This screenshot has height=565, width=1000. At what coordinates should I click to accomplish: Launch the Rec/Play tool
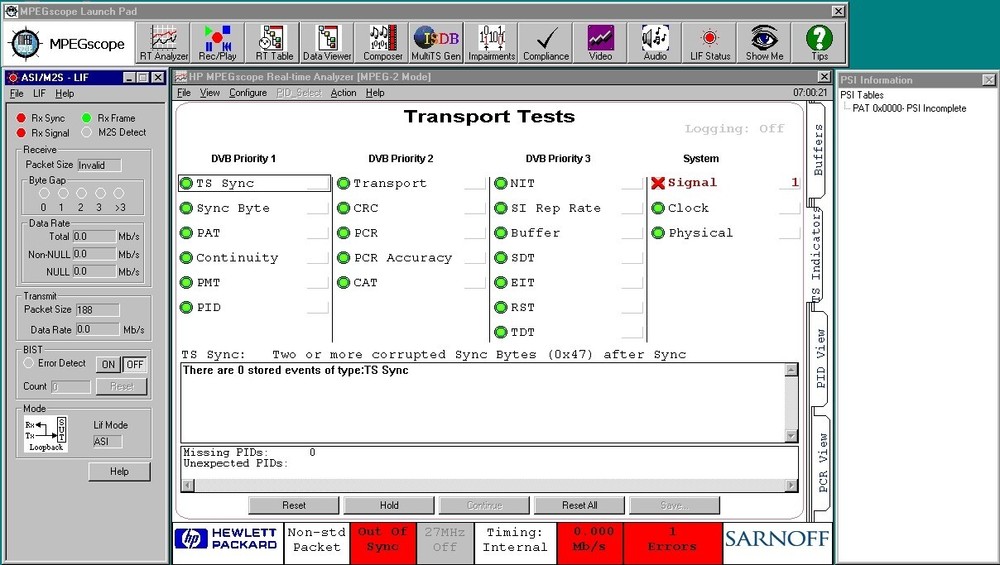pyautogui.click(x=217, y=43)
